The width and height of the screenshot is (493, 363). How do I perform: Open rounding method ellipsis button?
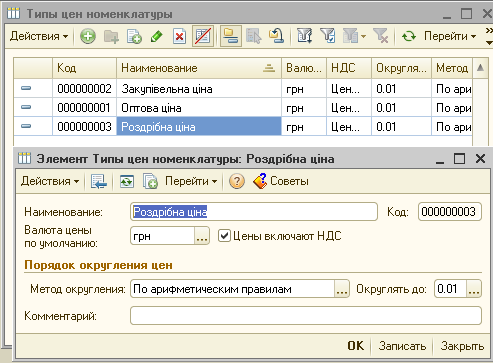point(342,289)
